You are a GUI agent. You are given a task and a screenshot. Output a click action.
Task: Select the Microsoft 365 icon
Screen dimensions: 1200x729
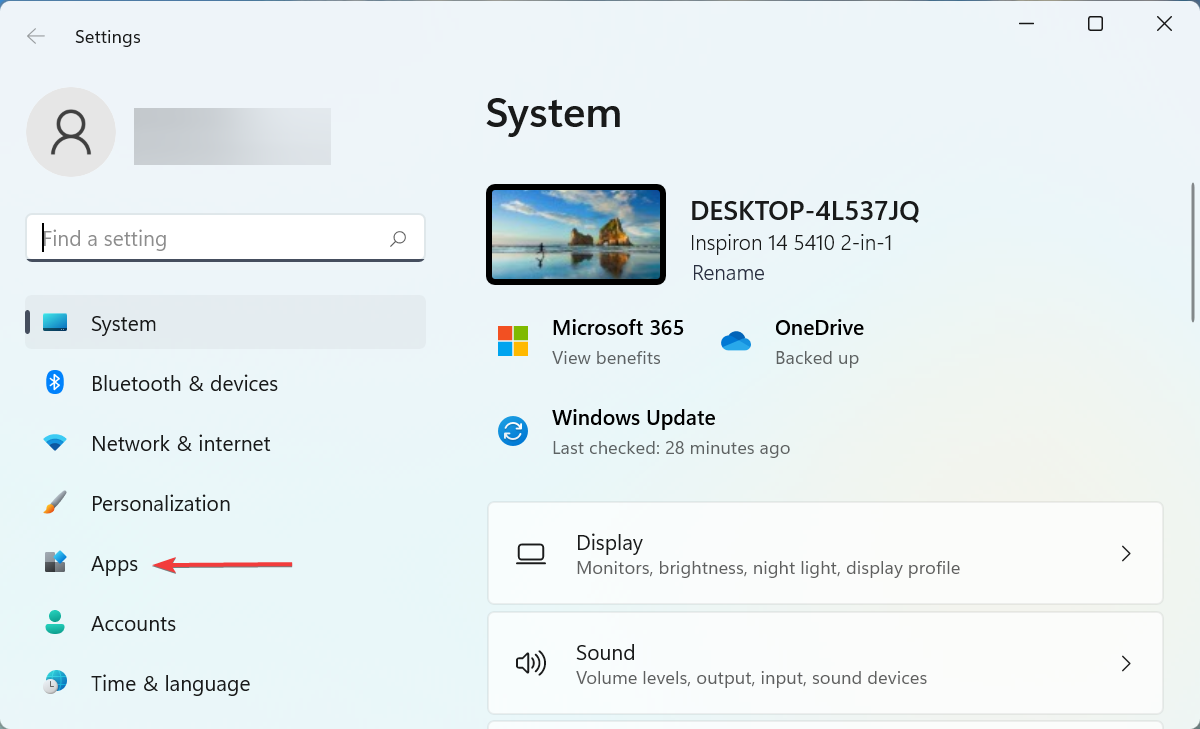tap(513, 341)
